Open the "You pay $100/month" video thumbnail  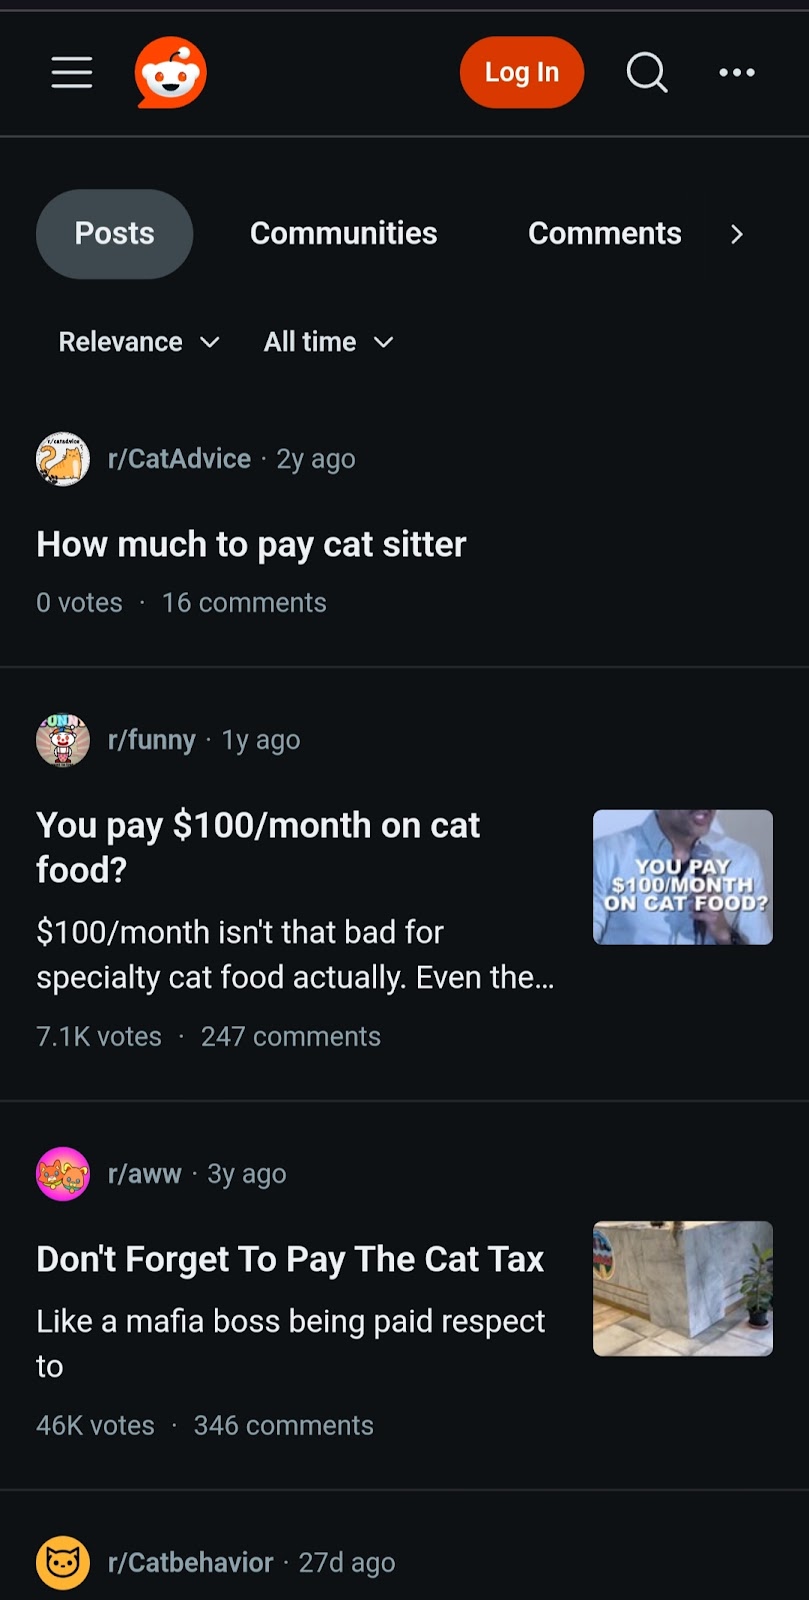[683, 877]
